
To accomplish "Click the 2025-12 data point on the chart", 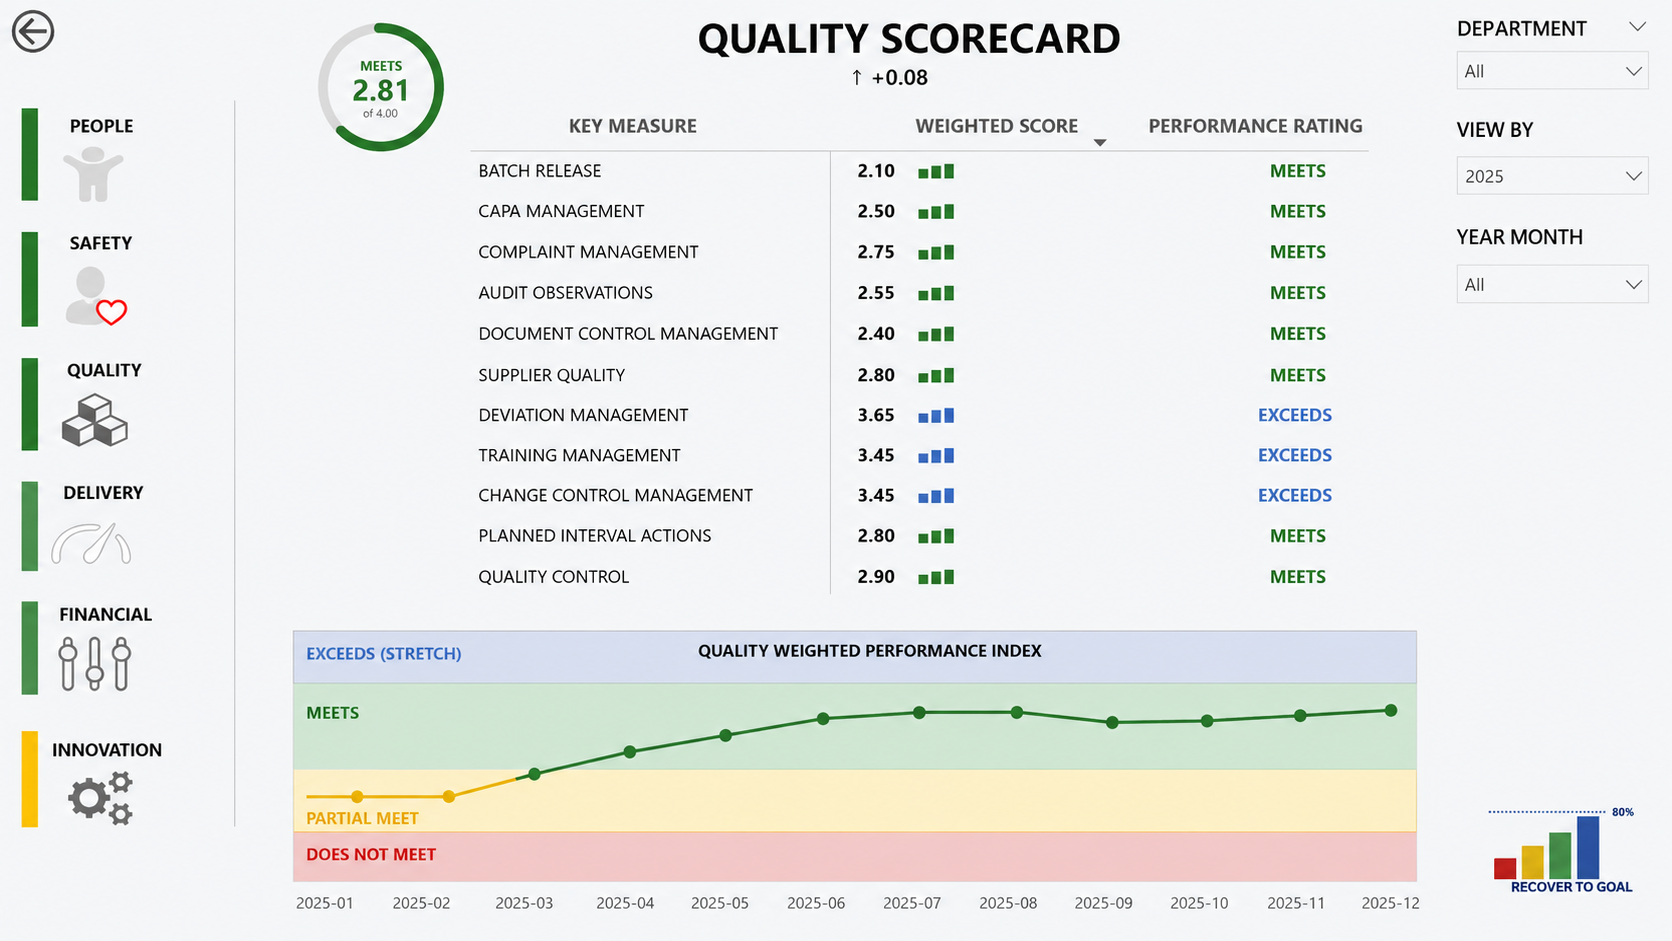I will point(1391,711).
